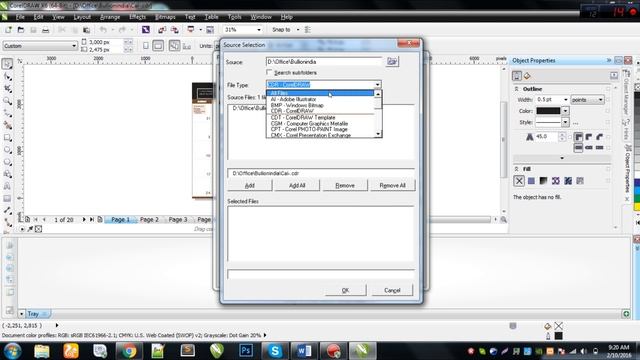
Task: Click the miter limit 45.0 field
Action: 547,137
